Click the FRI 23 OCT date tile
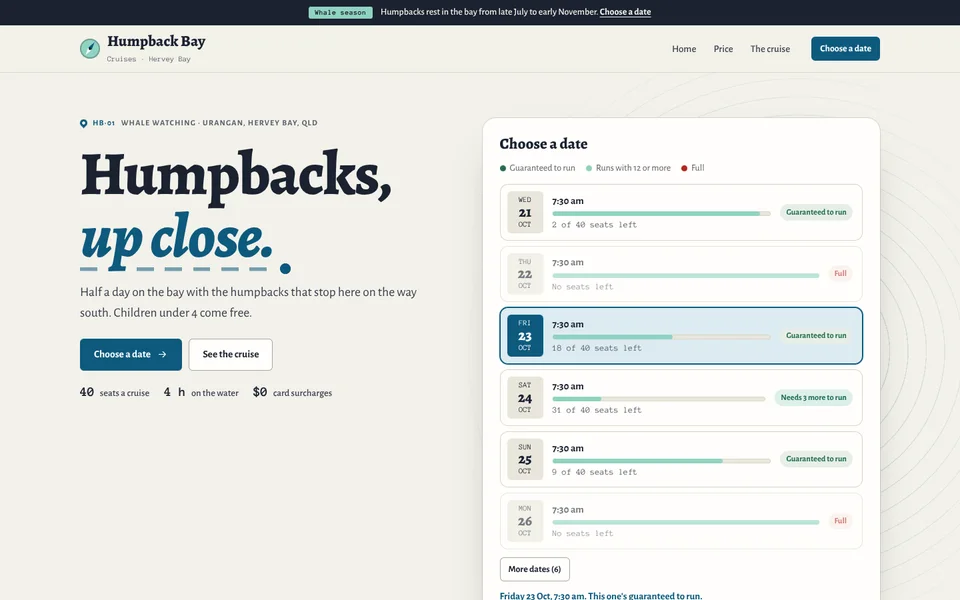The height and width of the screenshot is (600, 960). pos(525,336)
